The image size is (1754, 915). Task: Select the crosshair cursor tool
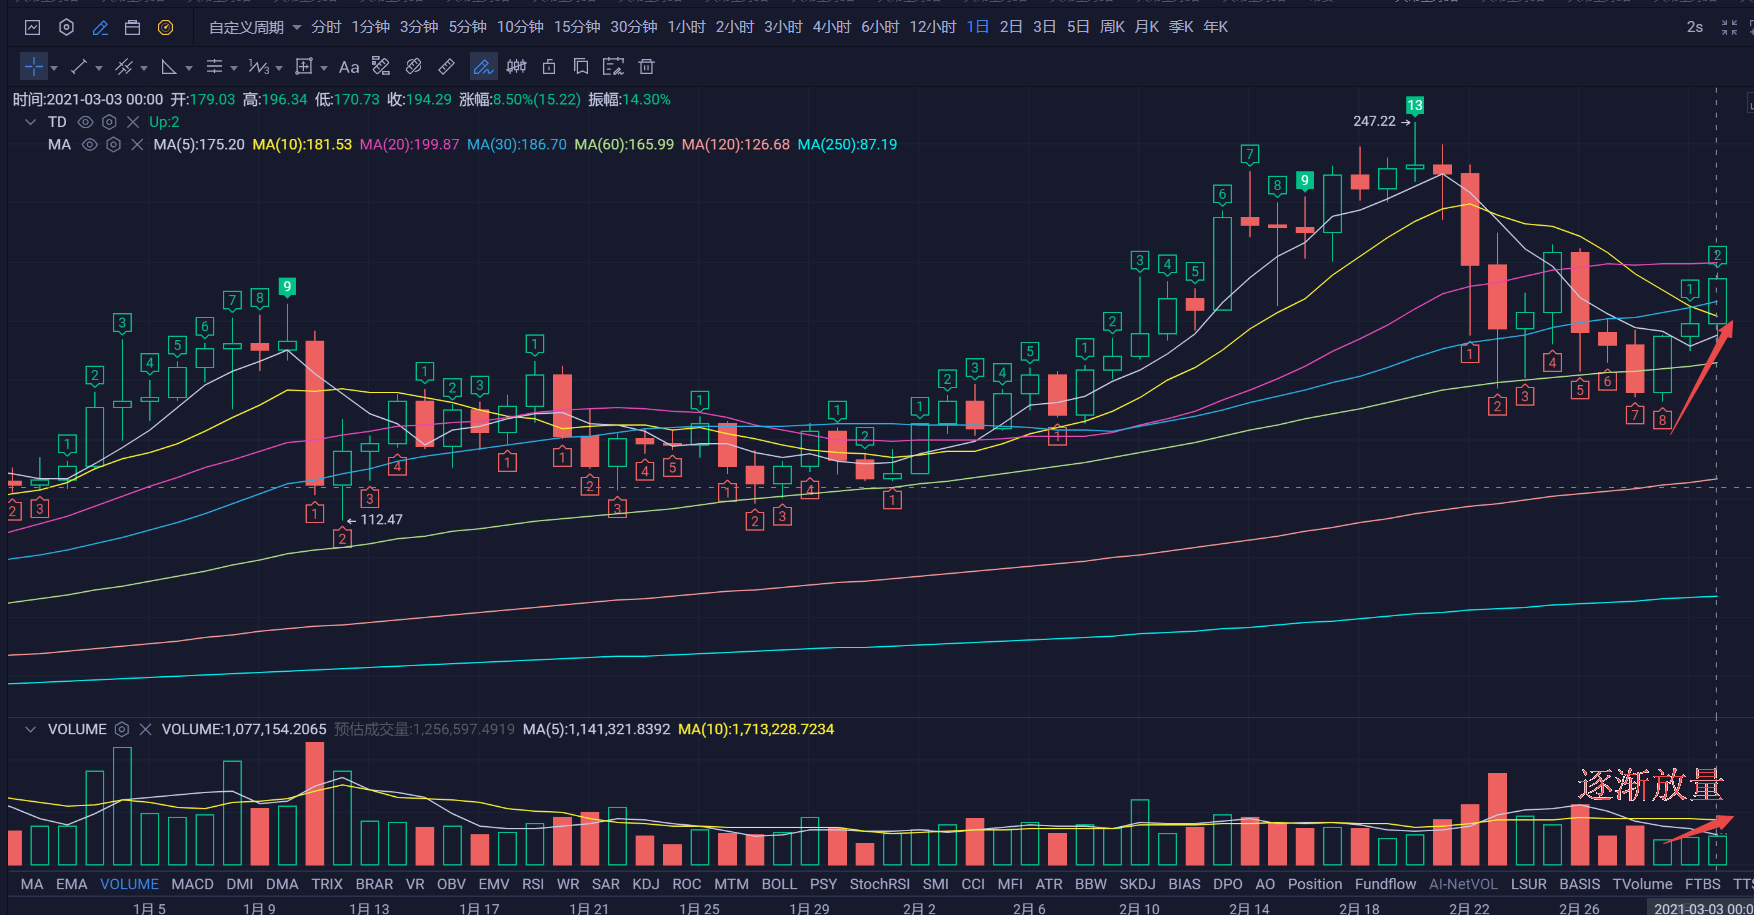point(34,67)
